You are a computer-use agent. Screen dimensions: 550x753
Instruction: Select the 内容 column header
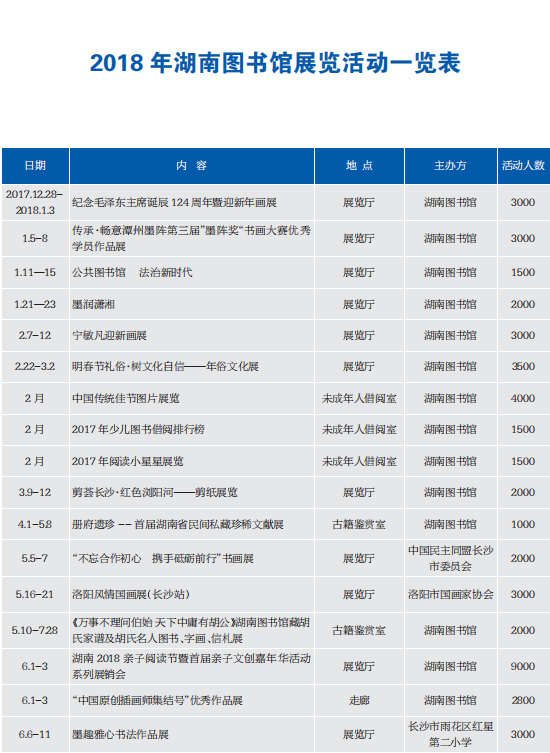click(x=192, y=166)
